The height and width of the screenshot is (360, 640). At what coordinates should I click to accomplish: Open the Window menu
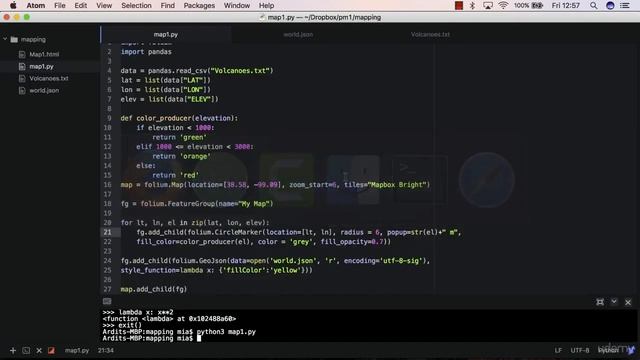click(x=237, y=6)
